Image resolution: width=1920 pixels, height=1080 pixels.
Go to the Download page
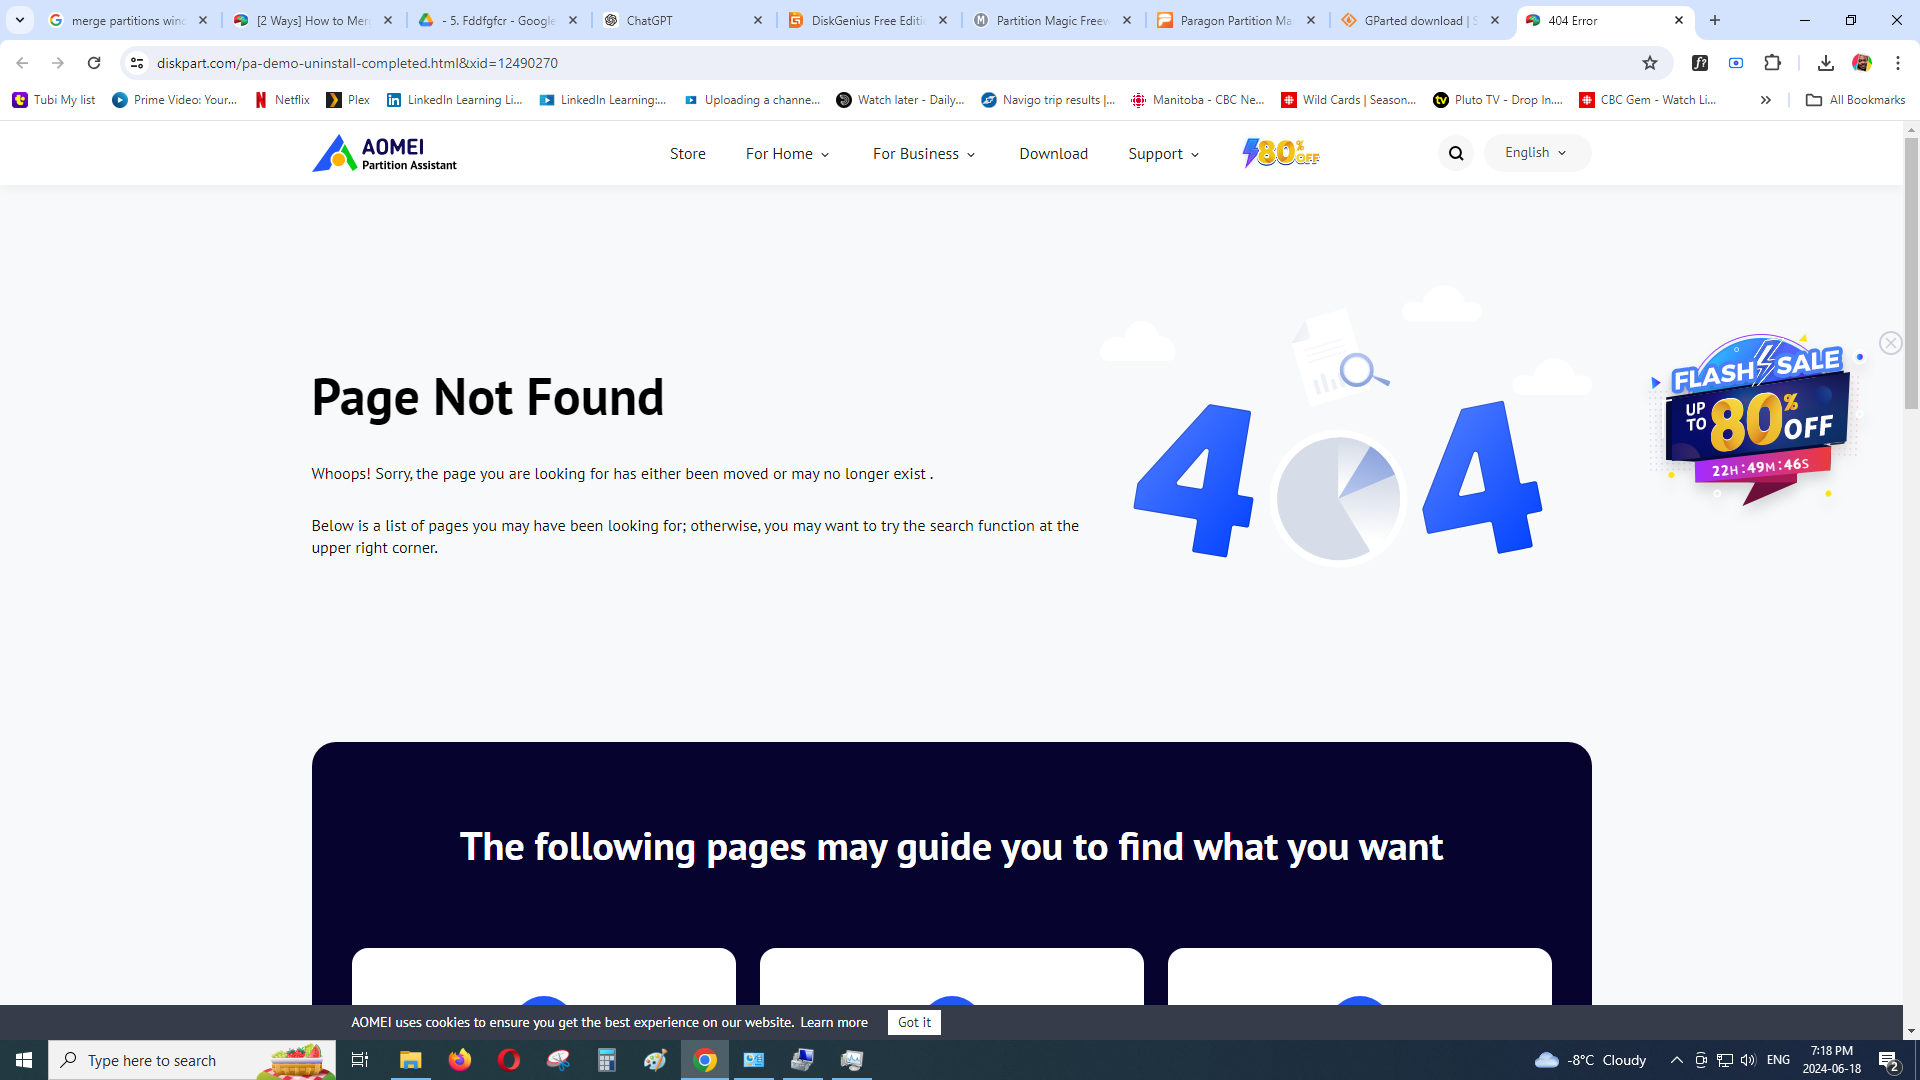click(x=1053, y=154)
